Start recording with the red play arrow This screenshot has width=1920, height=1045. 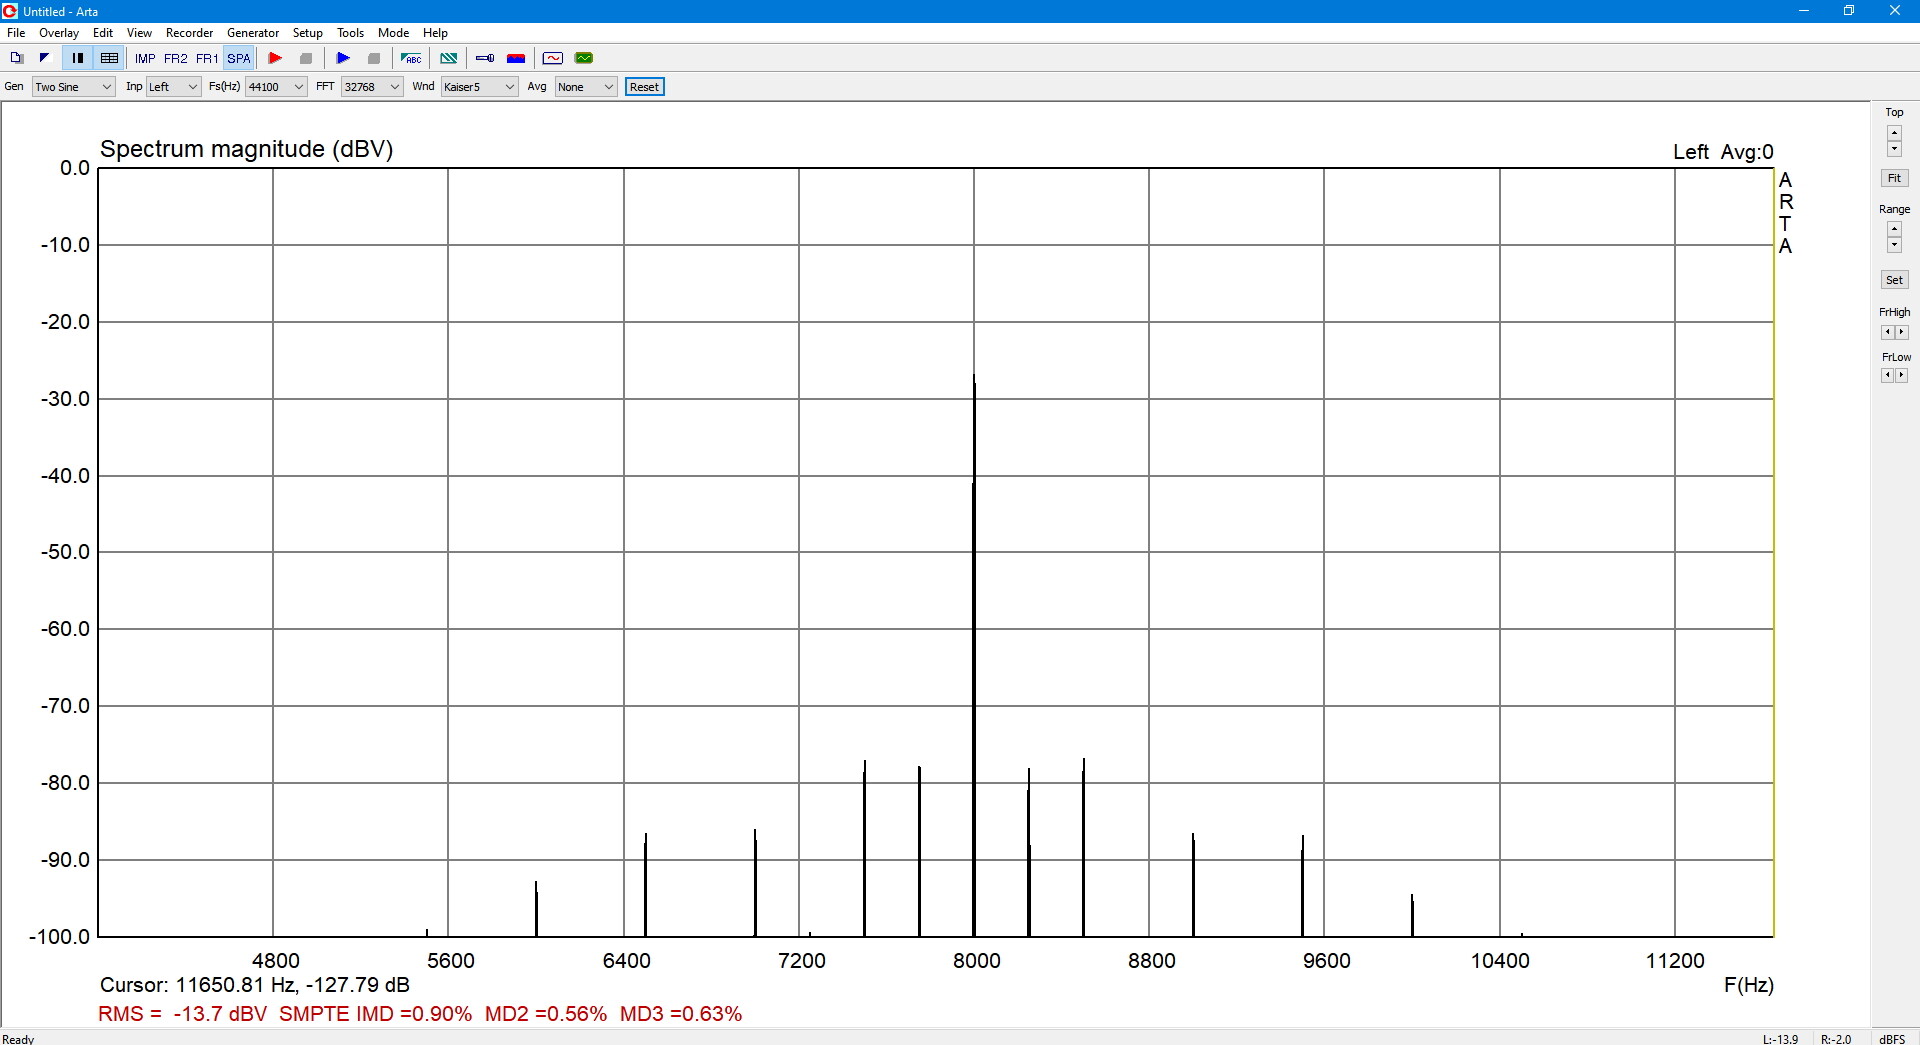275,58
